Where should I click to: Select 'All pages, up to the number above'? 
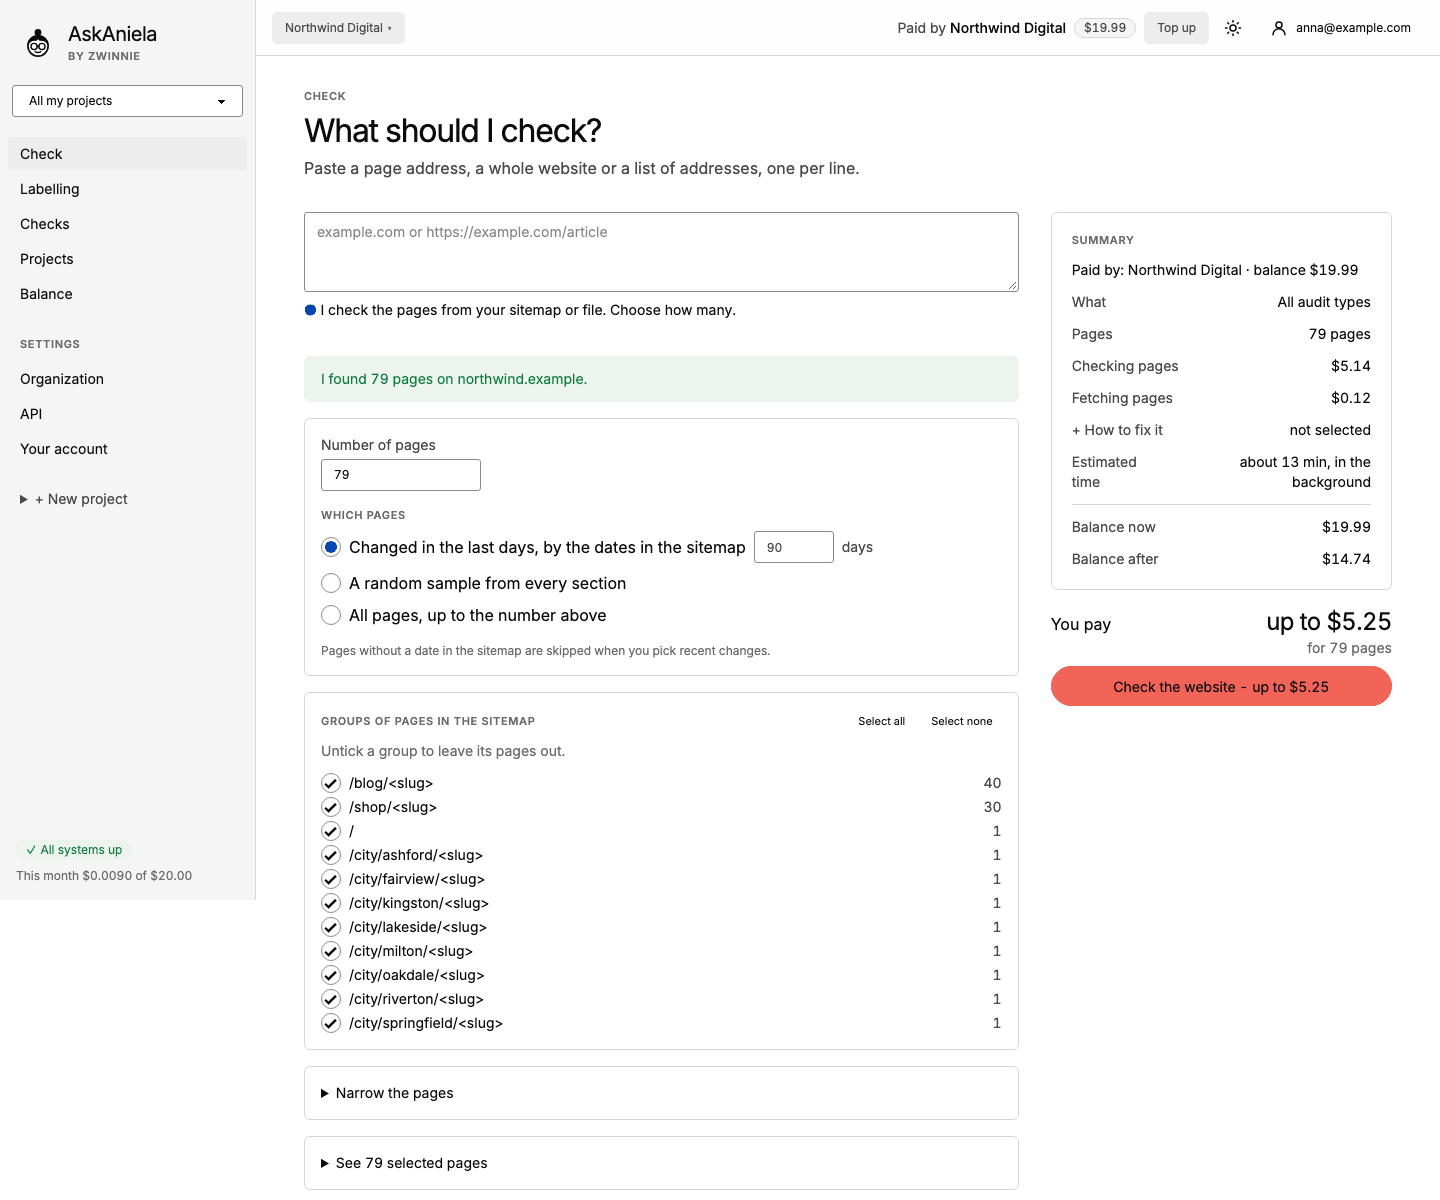coord(331,615)
